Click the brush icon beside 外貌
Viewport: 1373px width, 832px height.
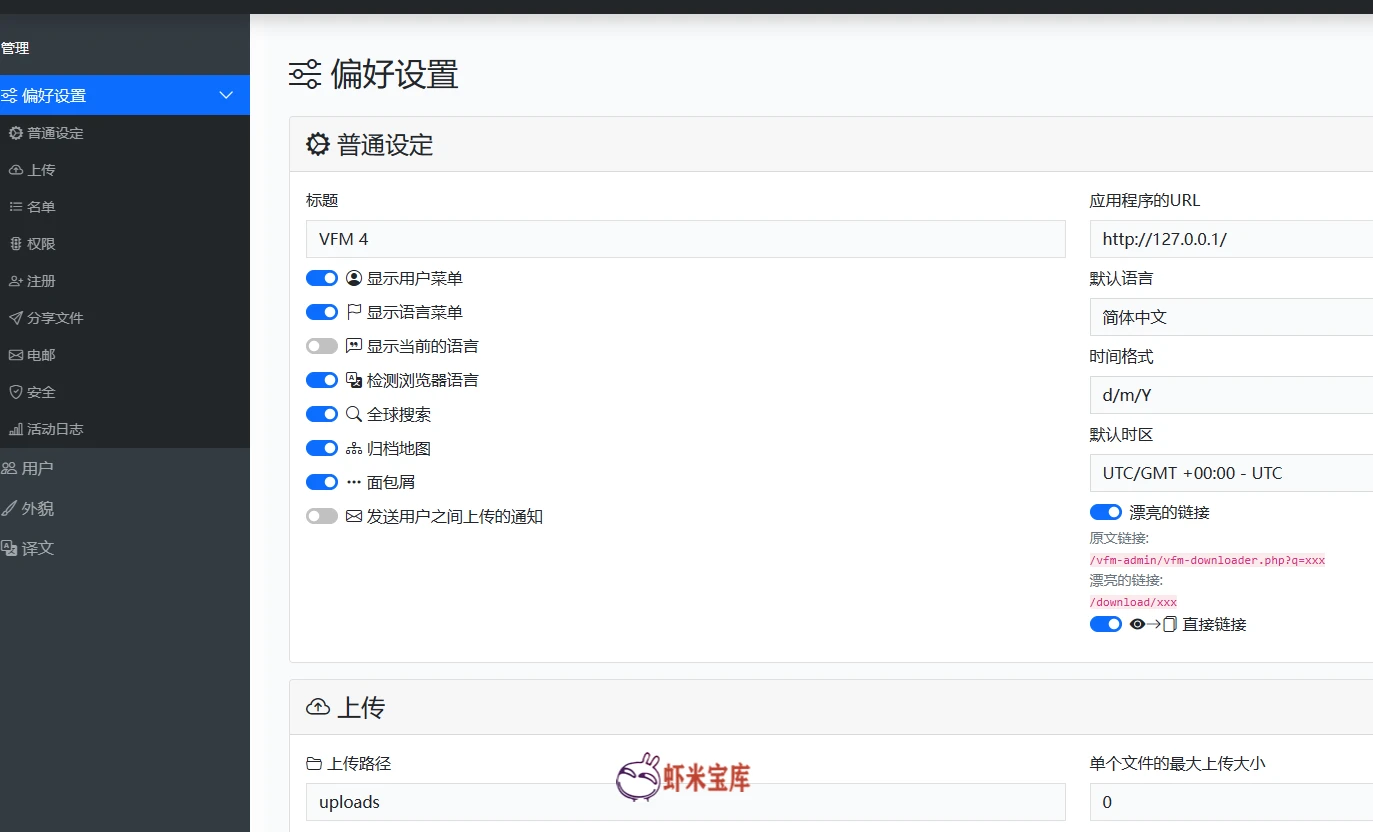[9, 508]
